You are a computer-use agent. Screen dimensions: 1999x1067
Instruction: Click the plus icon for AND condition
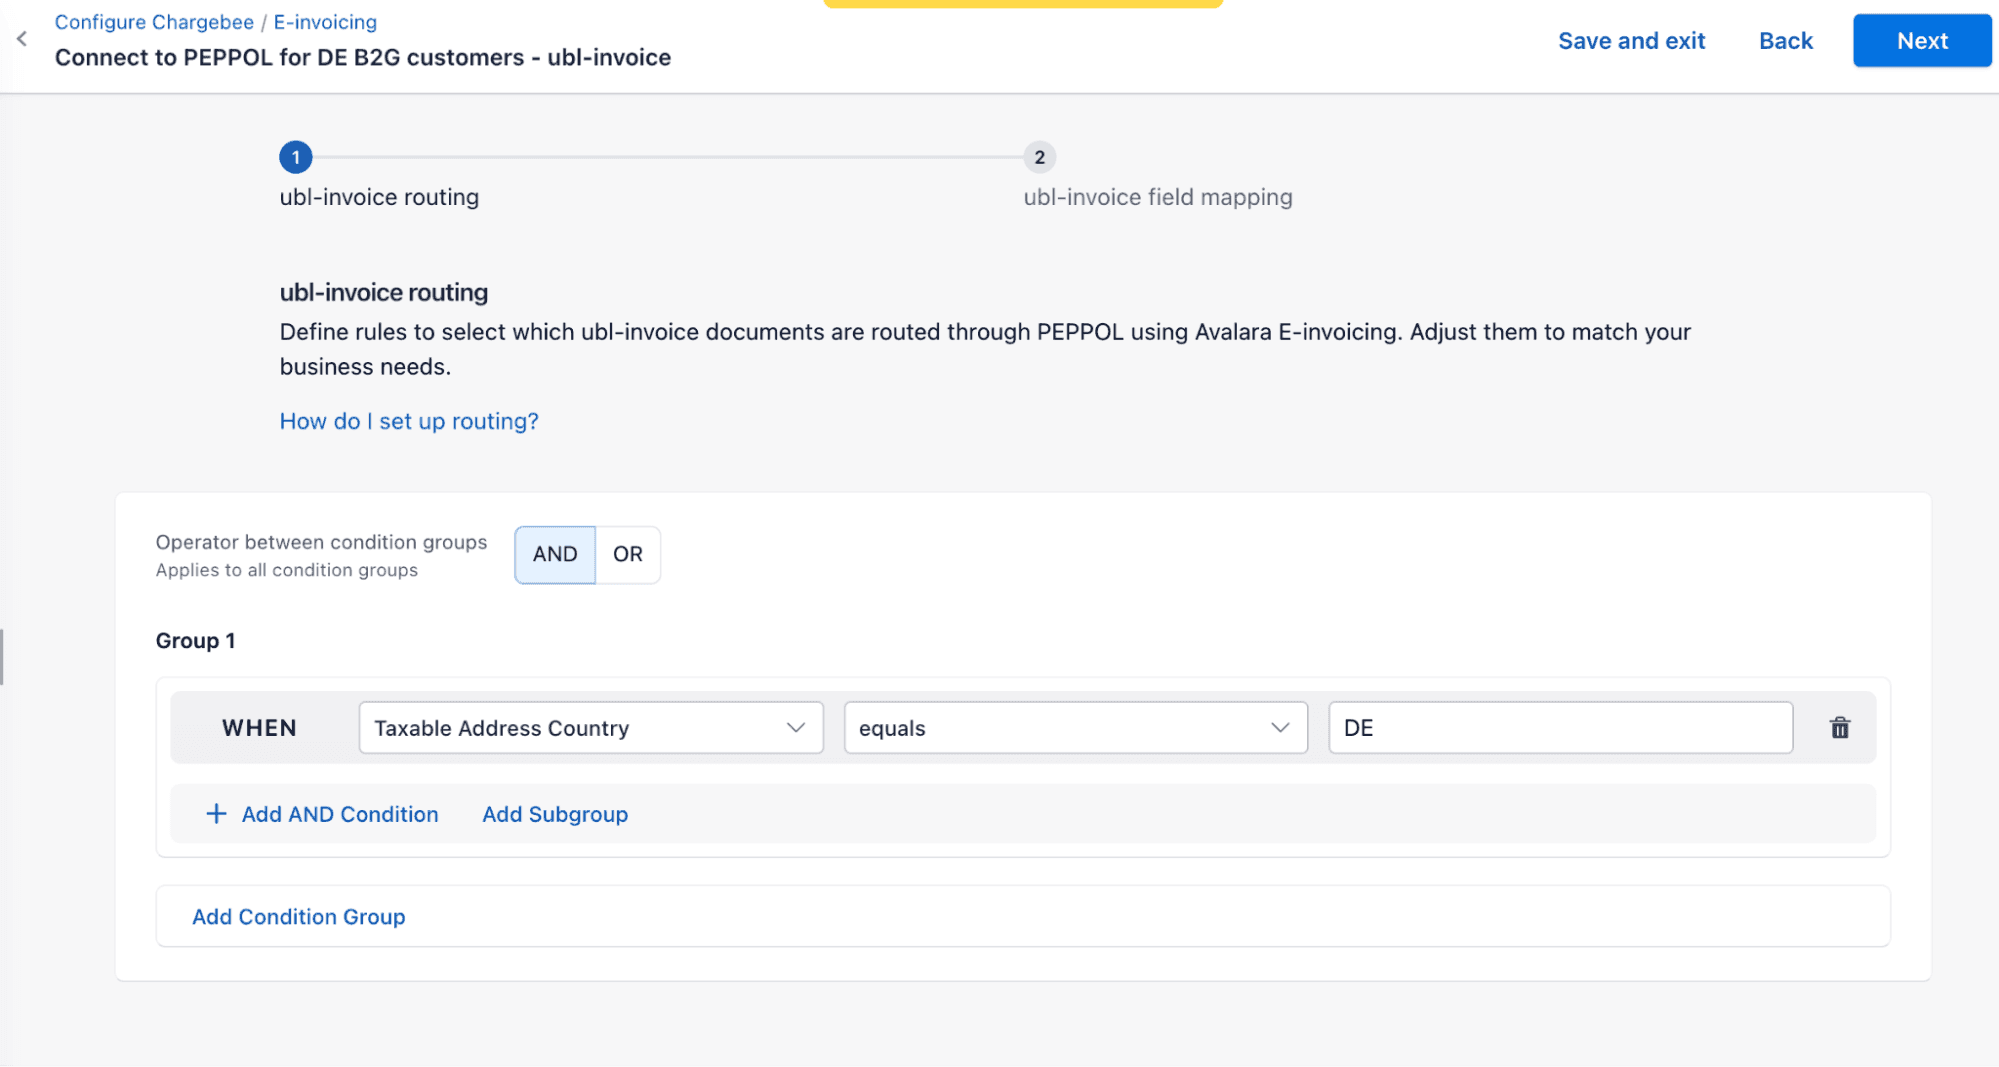point(216,814)
